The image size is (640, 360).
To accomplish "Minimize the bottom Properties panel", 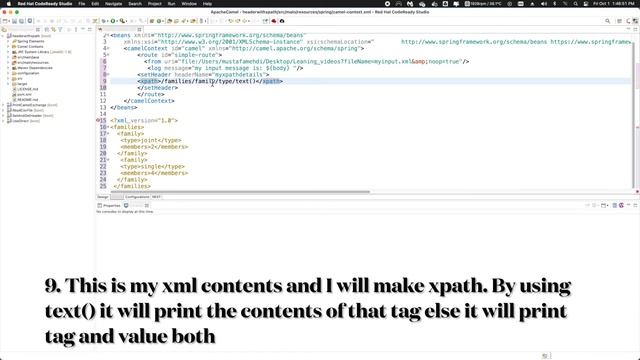I will [x=629, y=205].
